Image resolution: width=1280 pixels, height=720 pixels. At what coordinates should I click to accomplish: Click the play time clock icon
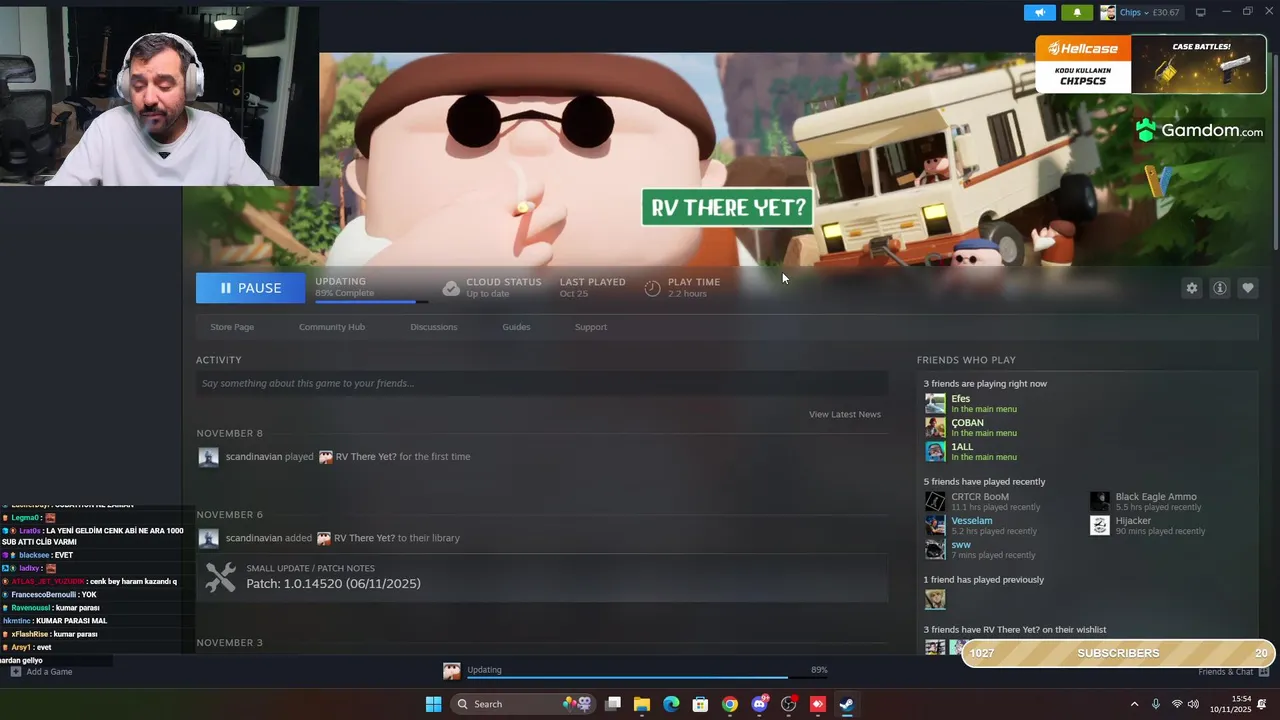pos(652,288)
